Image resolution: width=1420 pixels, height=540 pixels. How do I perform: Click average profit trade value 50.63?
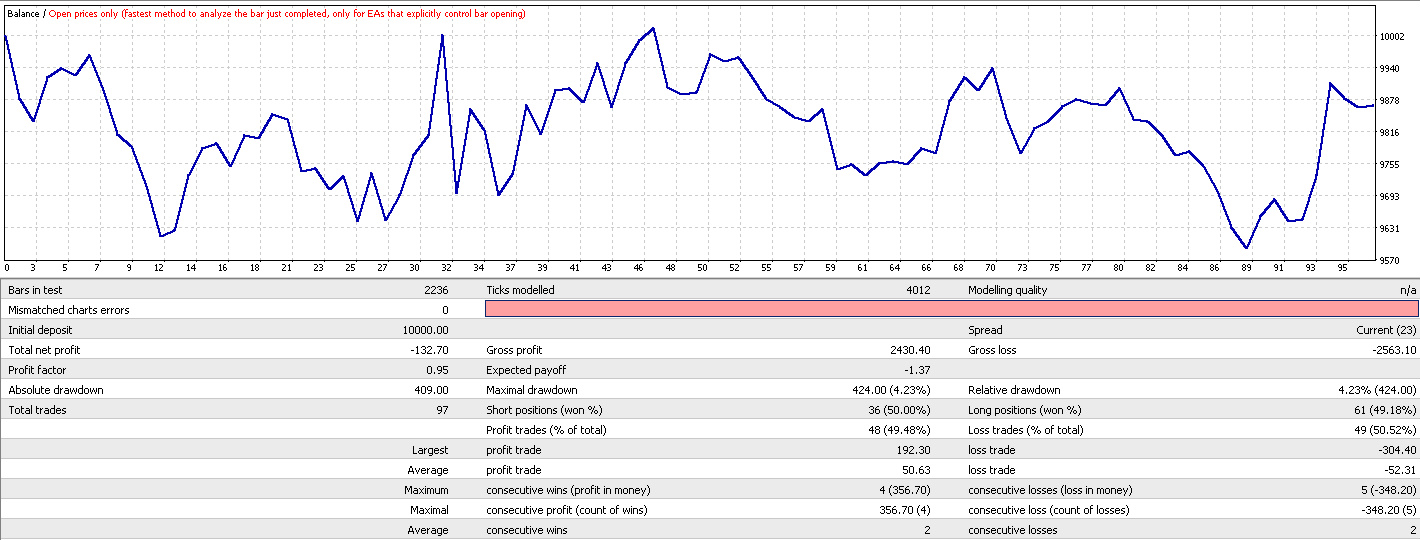click(x=918, y=470)
